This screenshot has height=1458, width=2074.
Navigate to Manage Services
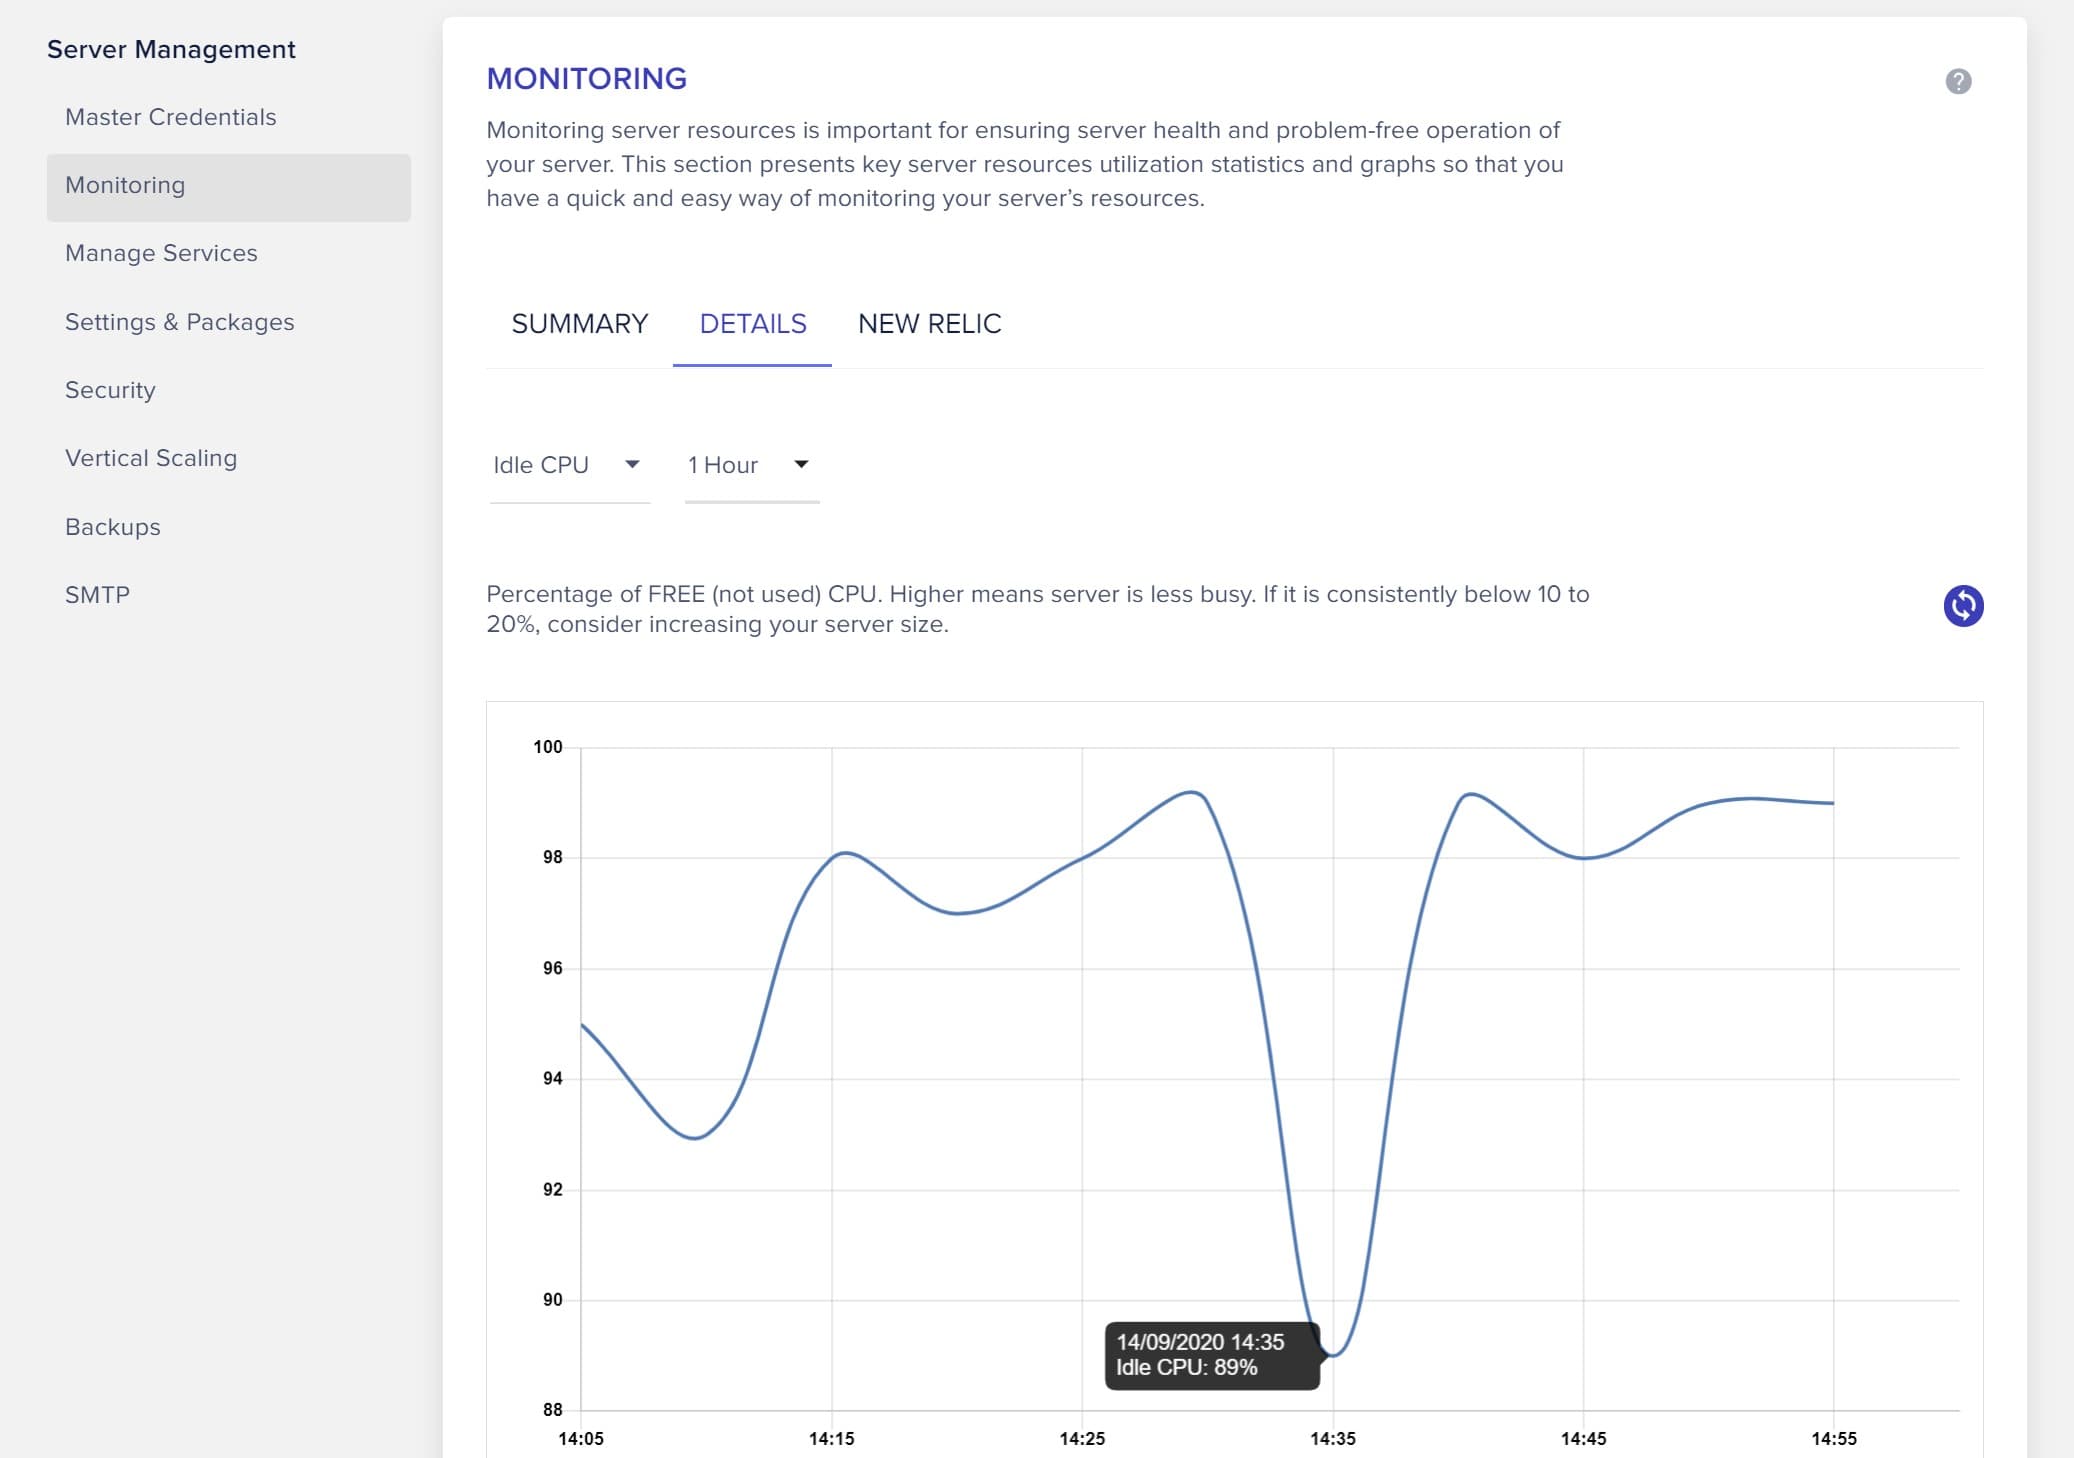[160, 253]
